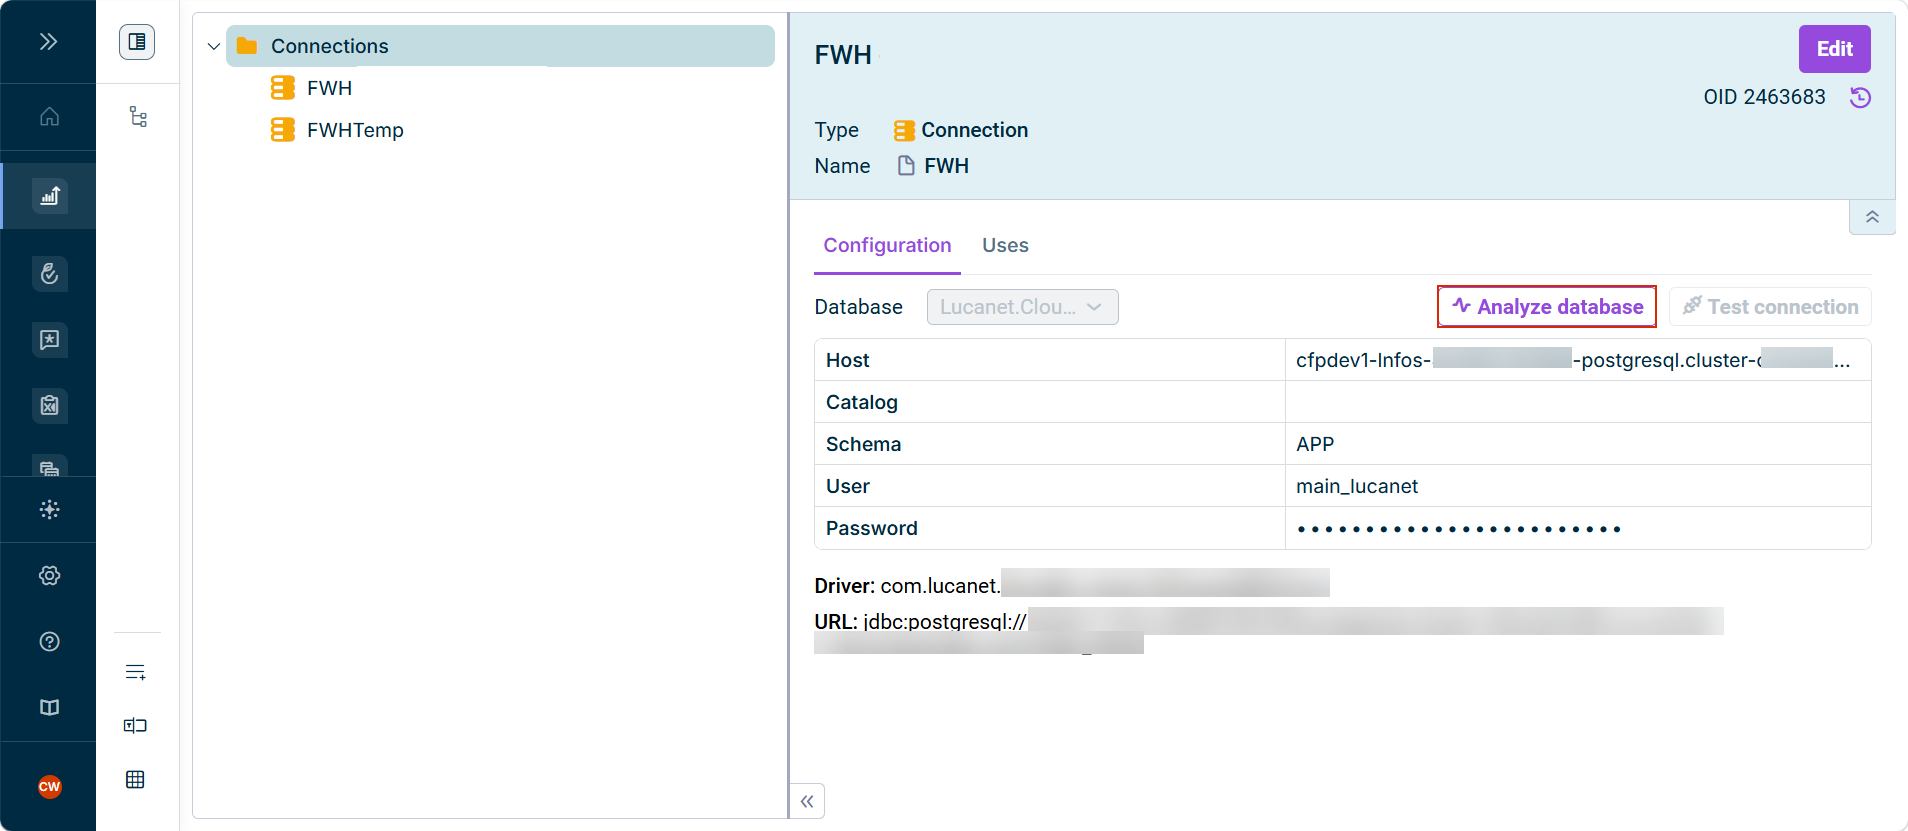Screen dimensions: 1908x831
Task: Open the clipboard spreadsheet sidebar icon
Action: point(49,406)
